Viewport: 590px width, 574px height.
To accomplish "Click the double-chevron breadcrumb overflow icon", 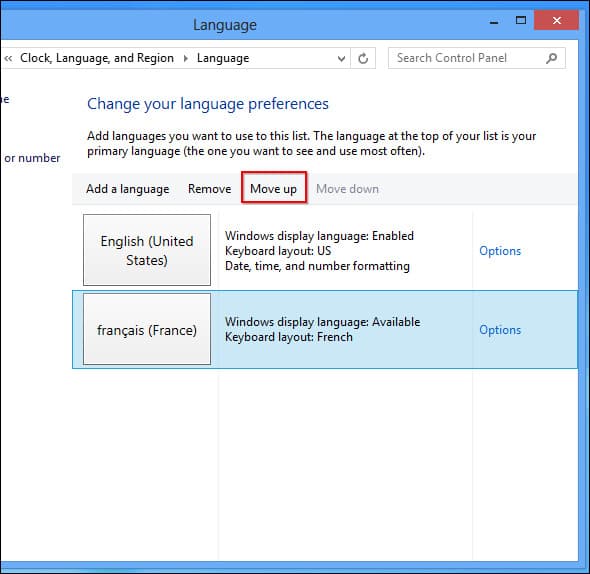I will 8,58.
